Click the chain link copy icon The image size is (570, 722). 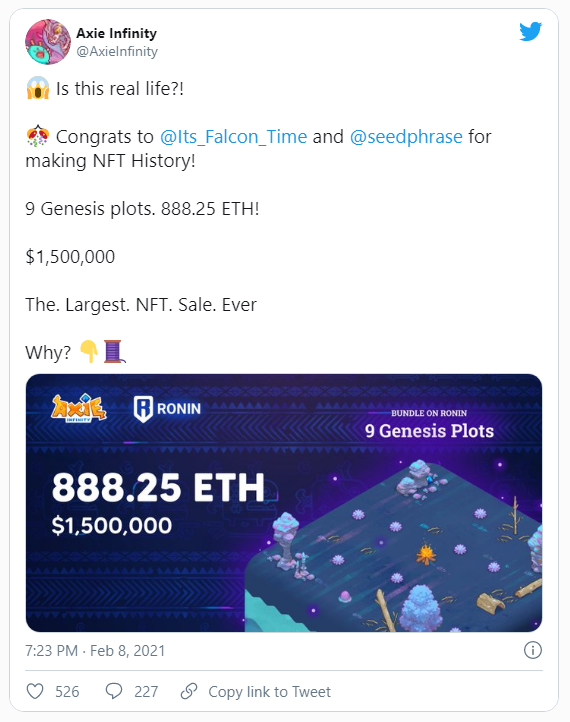coord(189,691)
